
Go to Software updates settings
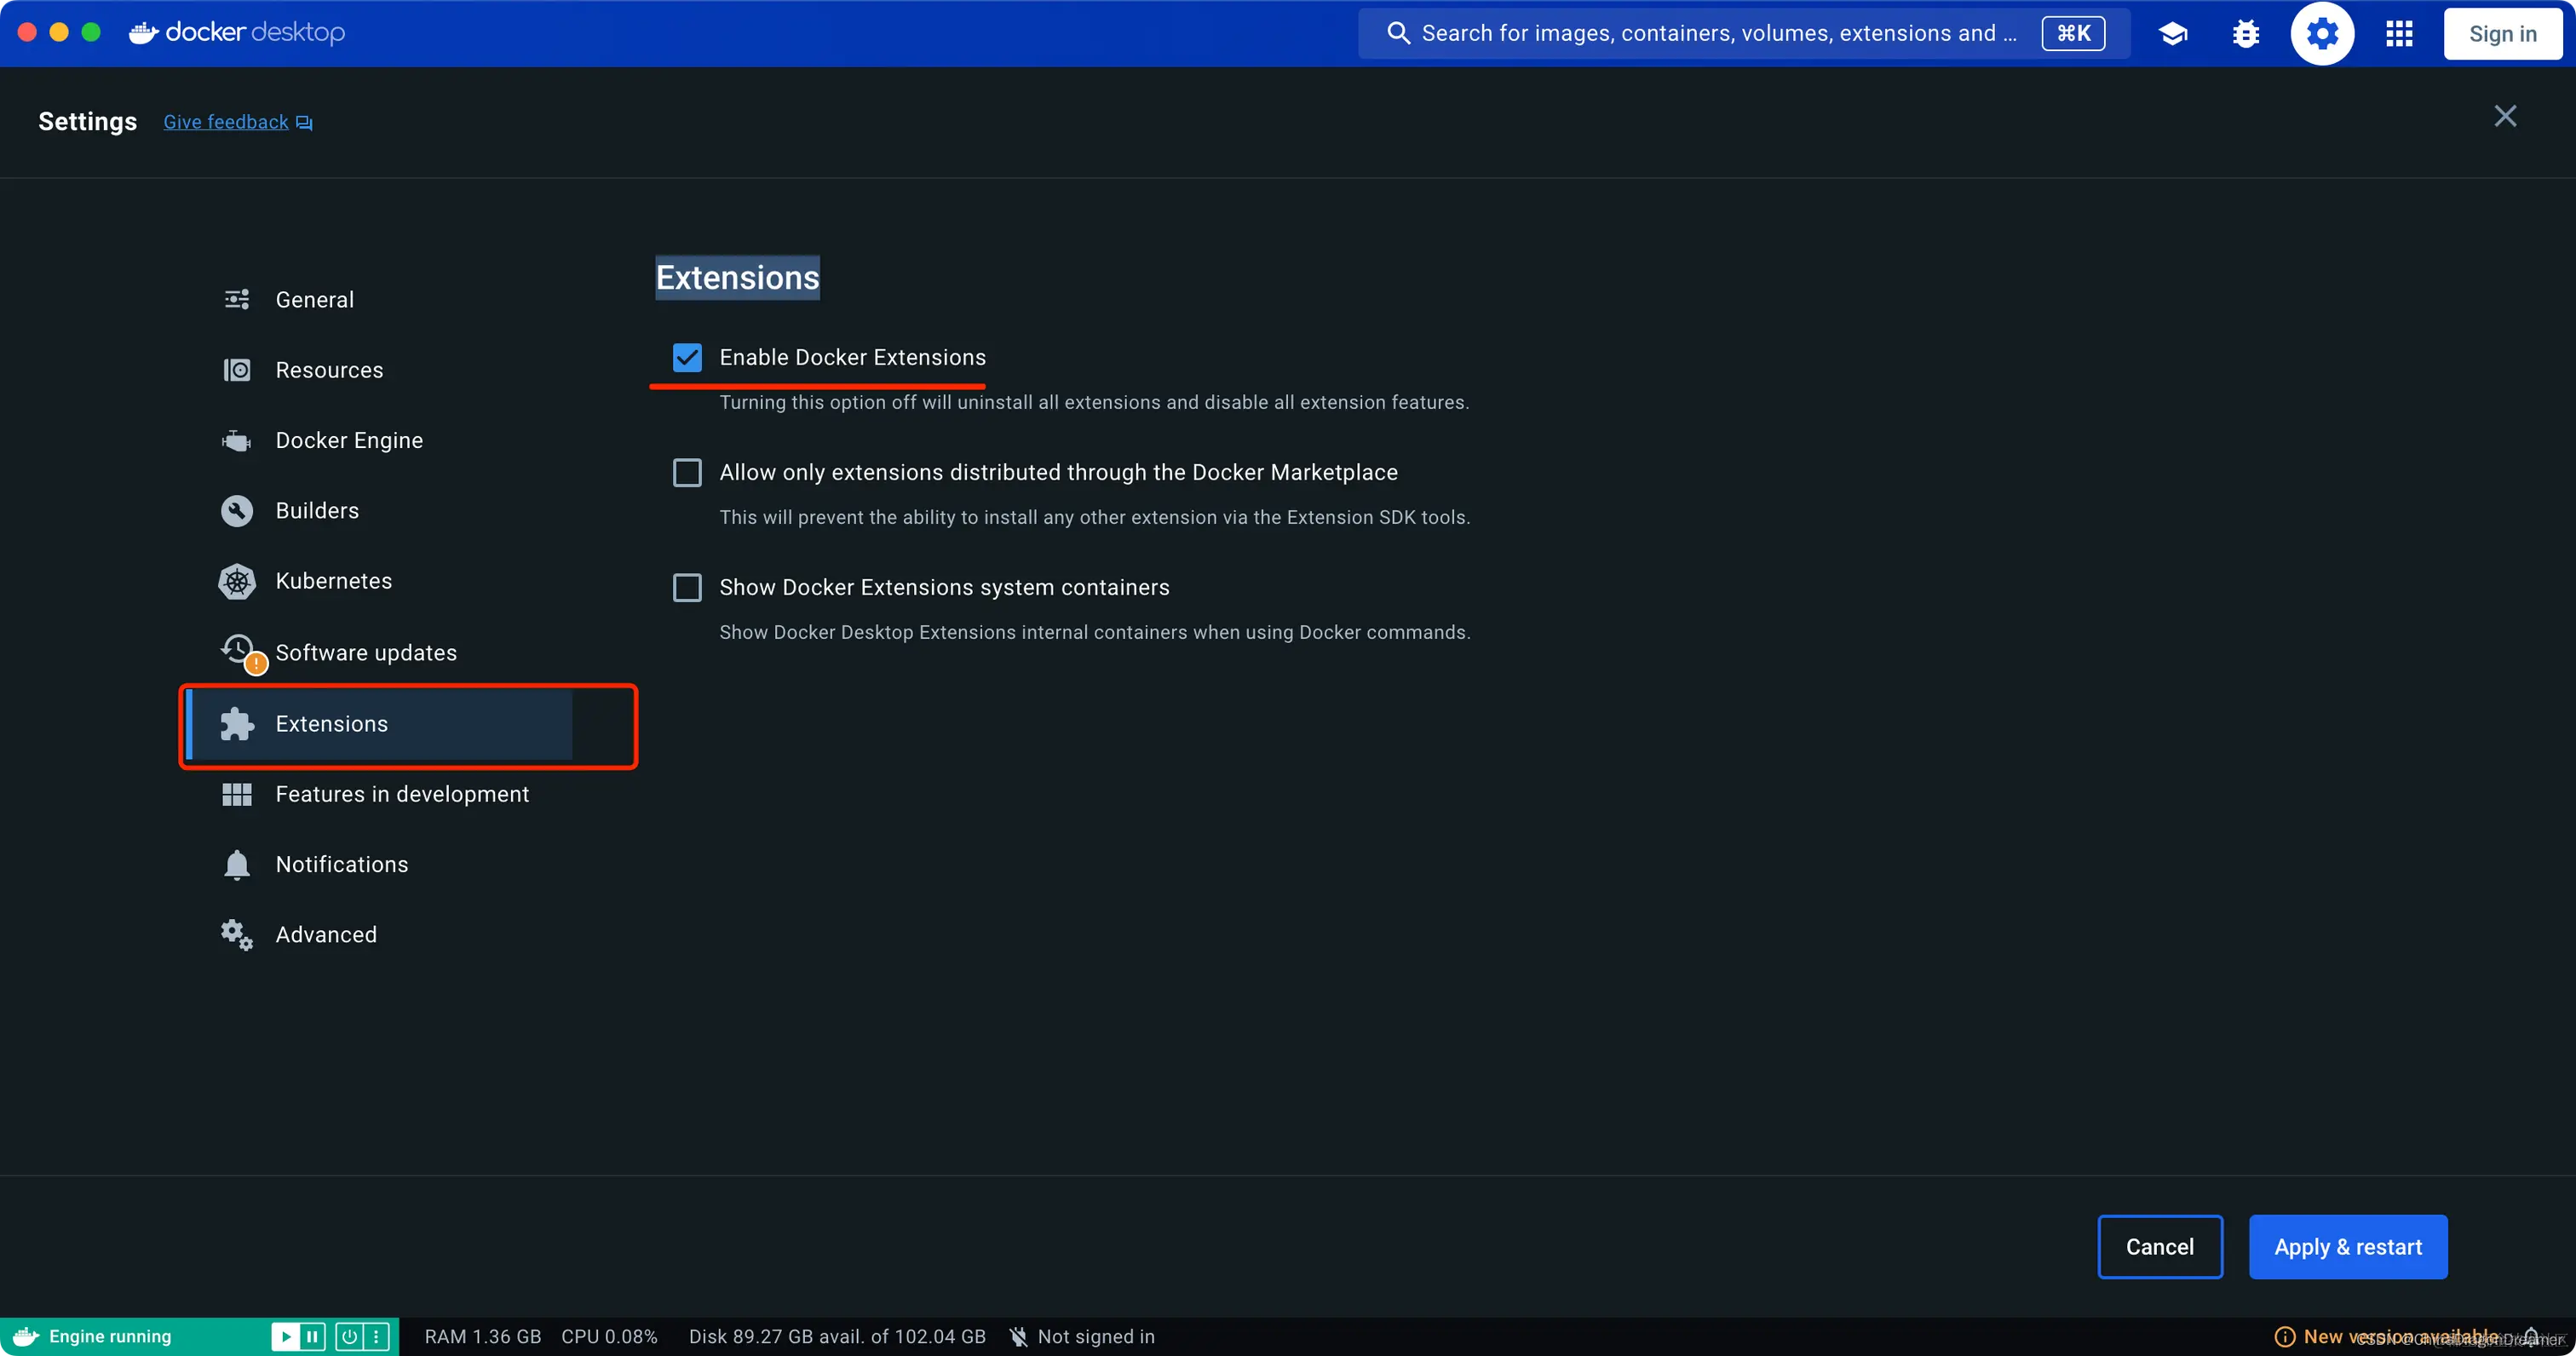click(365, 653)
